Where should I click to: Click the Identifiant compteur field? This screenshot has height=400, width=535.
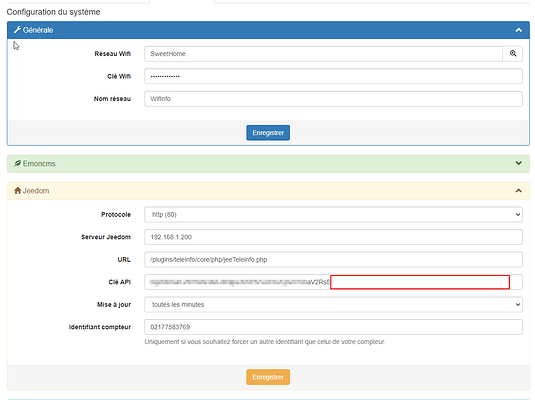click(x=333, y=327)
